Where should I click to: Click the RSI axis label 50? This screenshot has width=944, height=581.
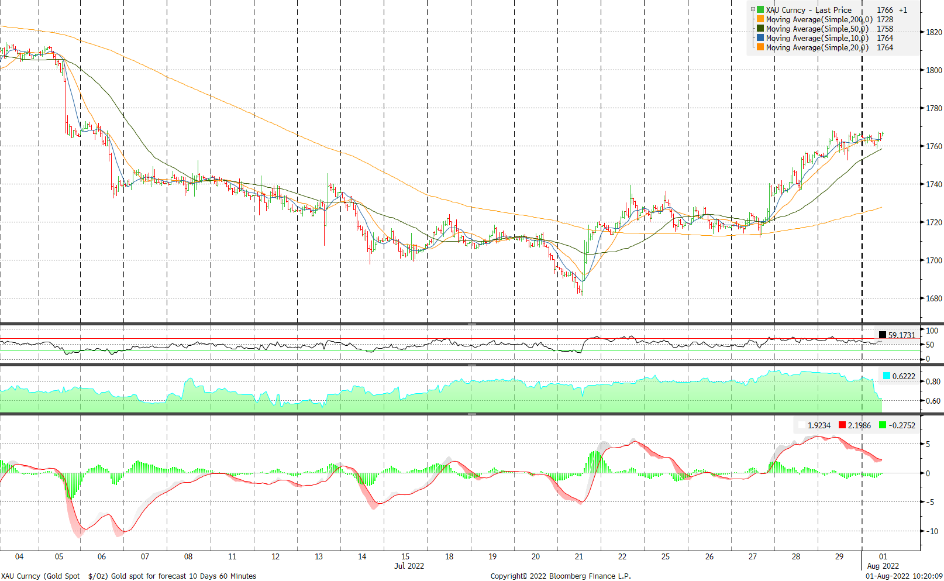[931, 345]
